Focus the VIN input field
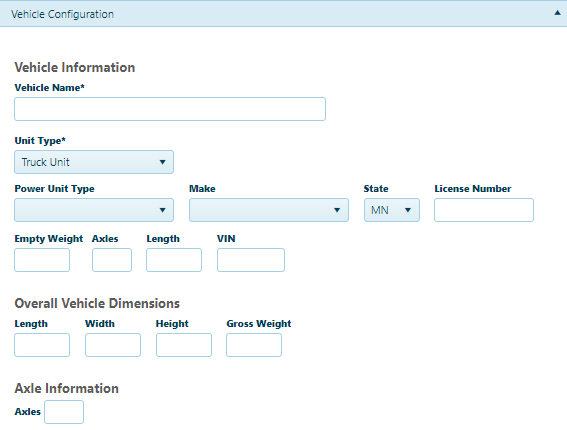Screen dimensions: 567x430 click(251, 260)
